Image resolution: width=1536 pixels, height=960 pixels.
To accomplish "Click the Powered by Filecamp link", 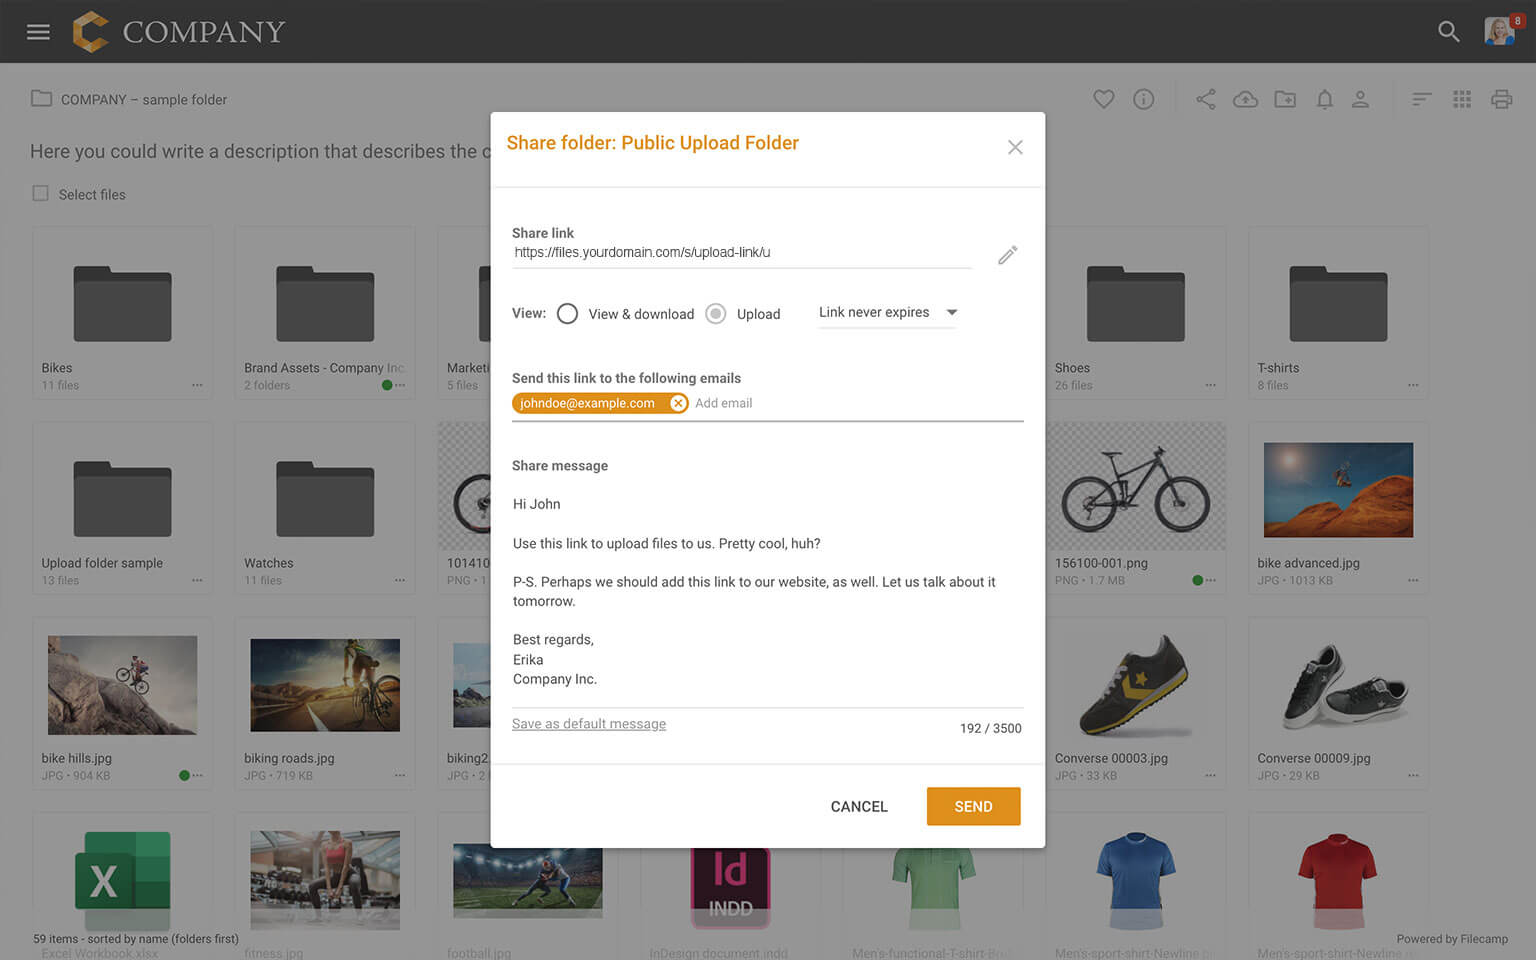I will point(1452,939).
